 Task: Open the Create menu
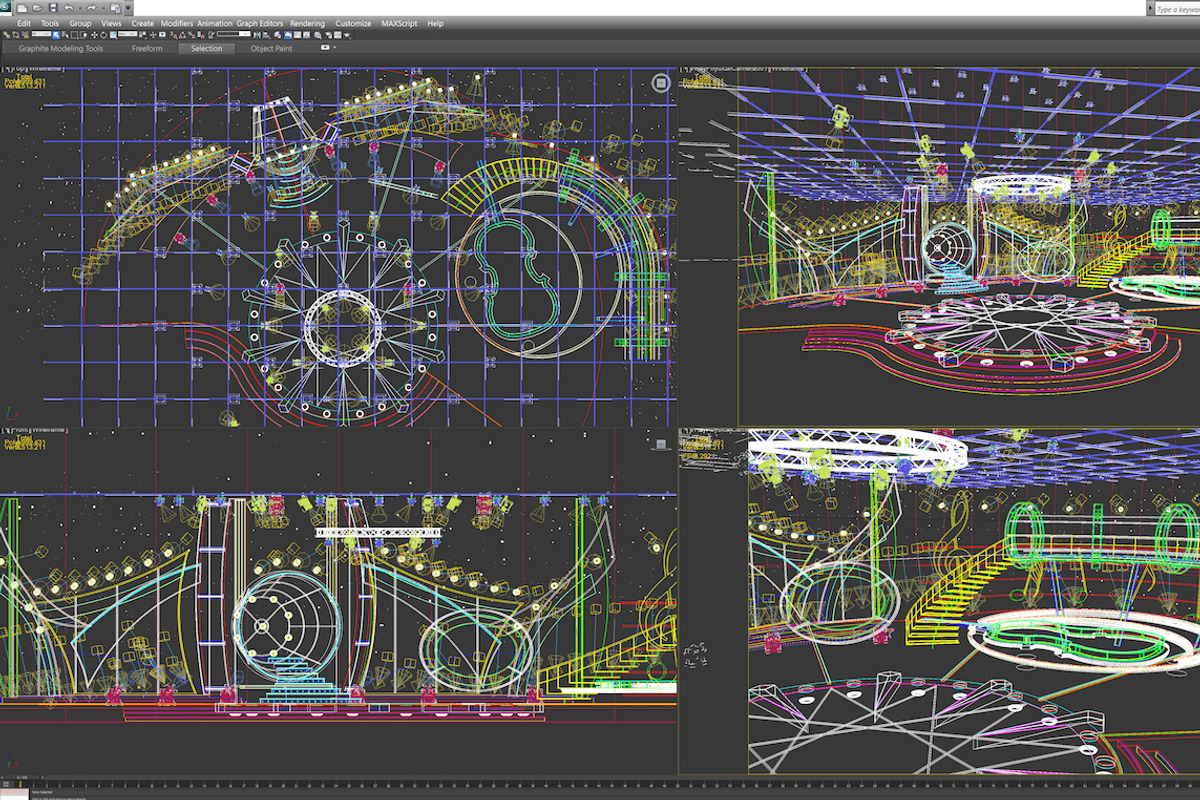click(143, 23)
